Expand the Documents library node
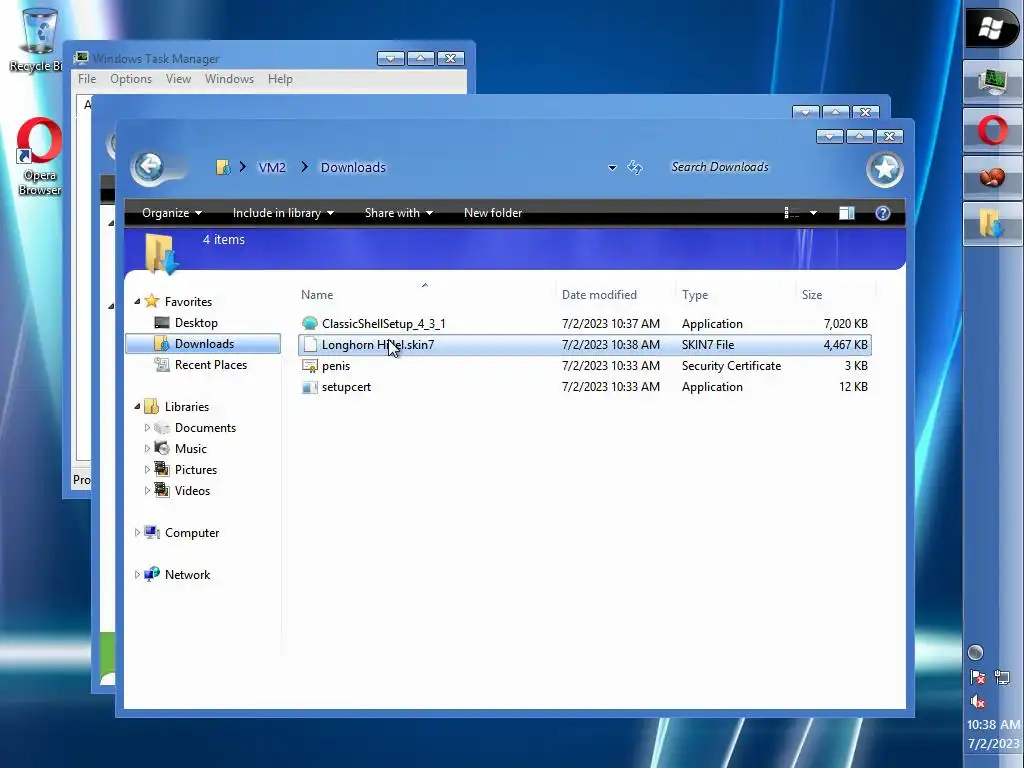 coord(147,428)
